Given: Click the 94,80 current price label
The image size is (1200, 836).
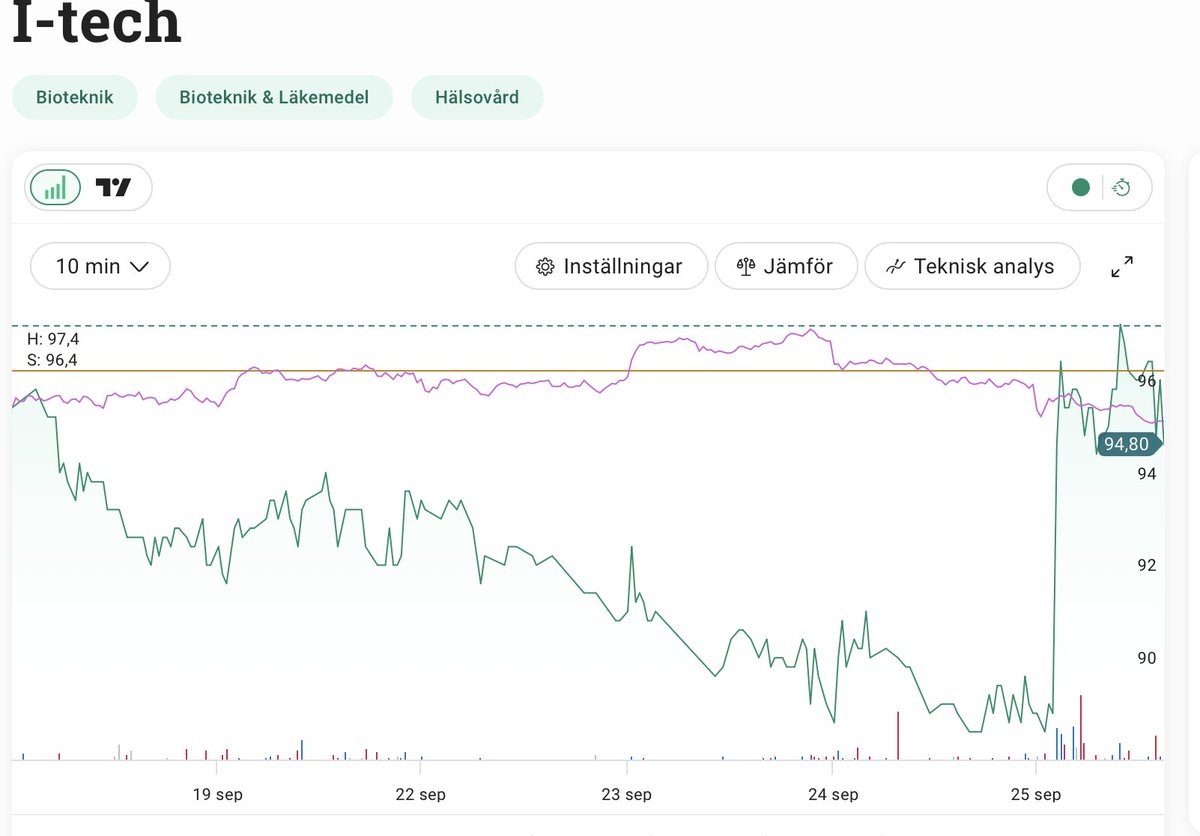Looking at the screenshot, I should pos(1128,444).
